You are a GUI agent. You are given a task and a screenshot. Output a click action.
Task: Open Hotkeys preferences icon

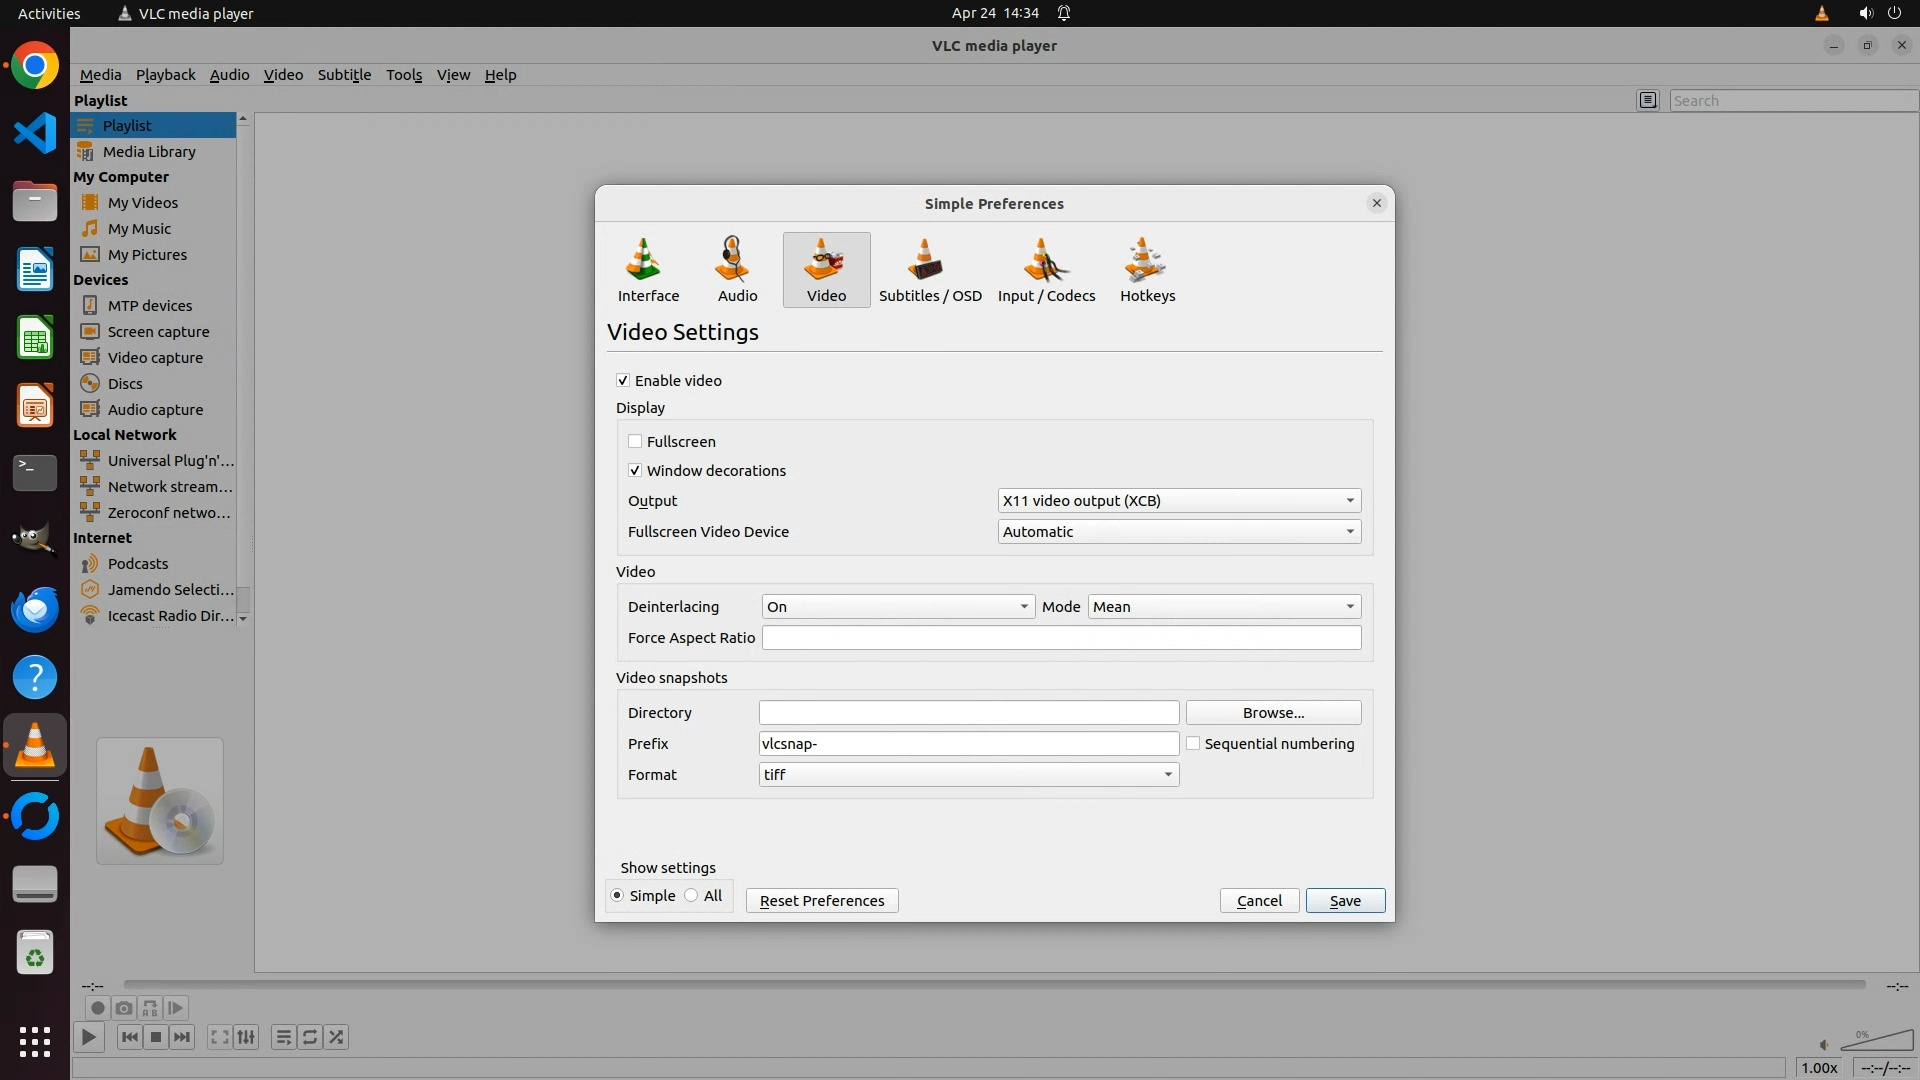(x=1147, y=270)
